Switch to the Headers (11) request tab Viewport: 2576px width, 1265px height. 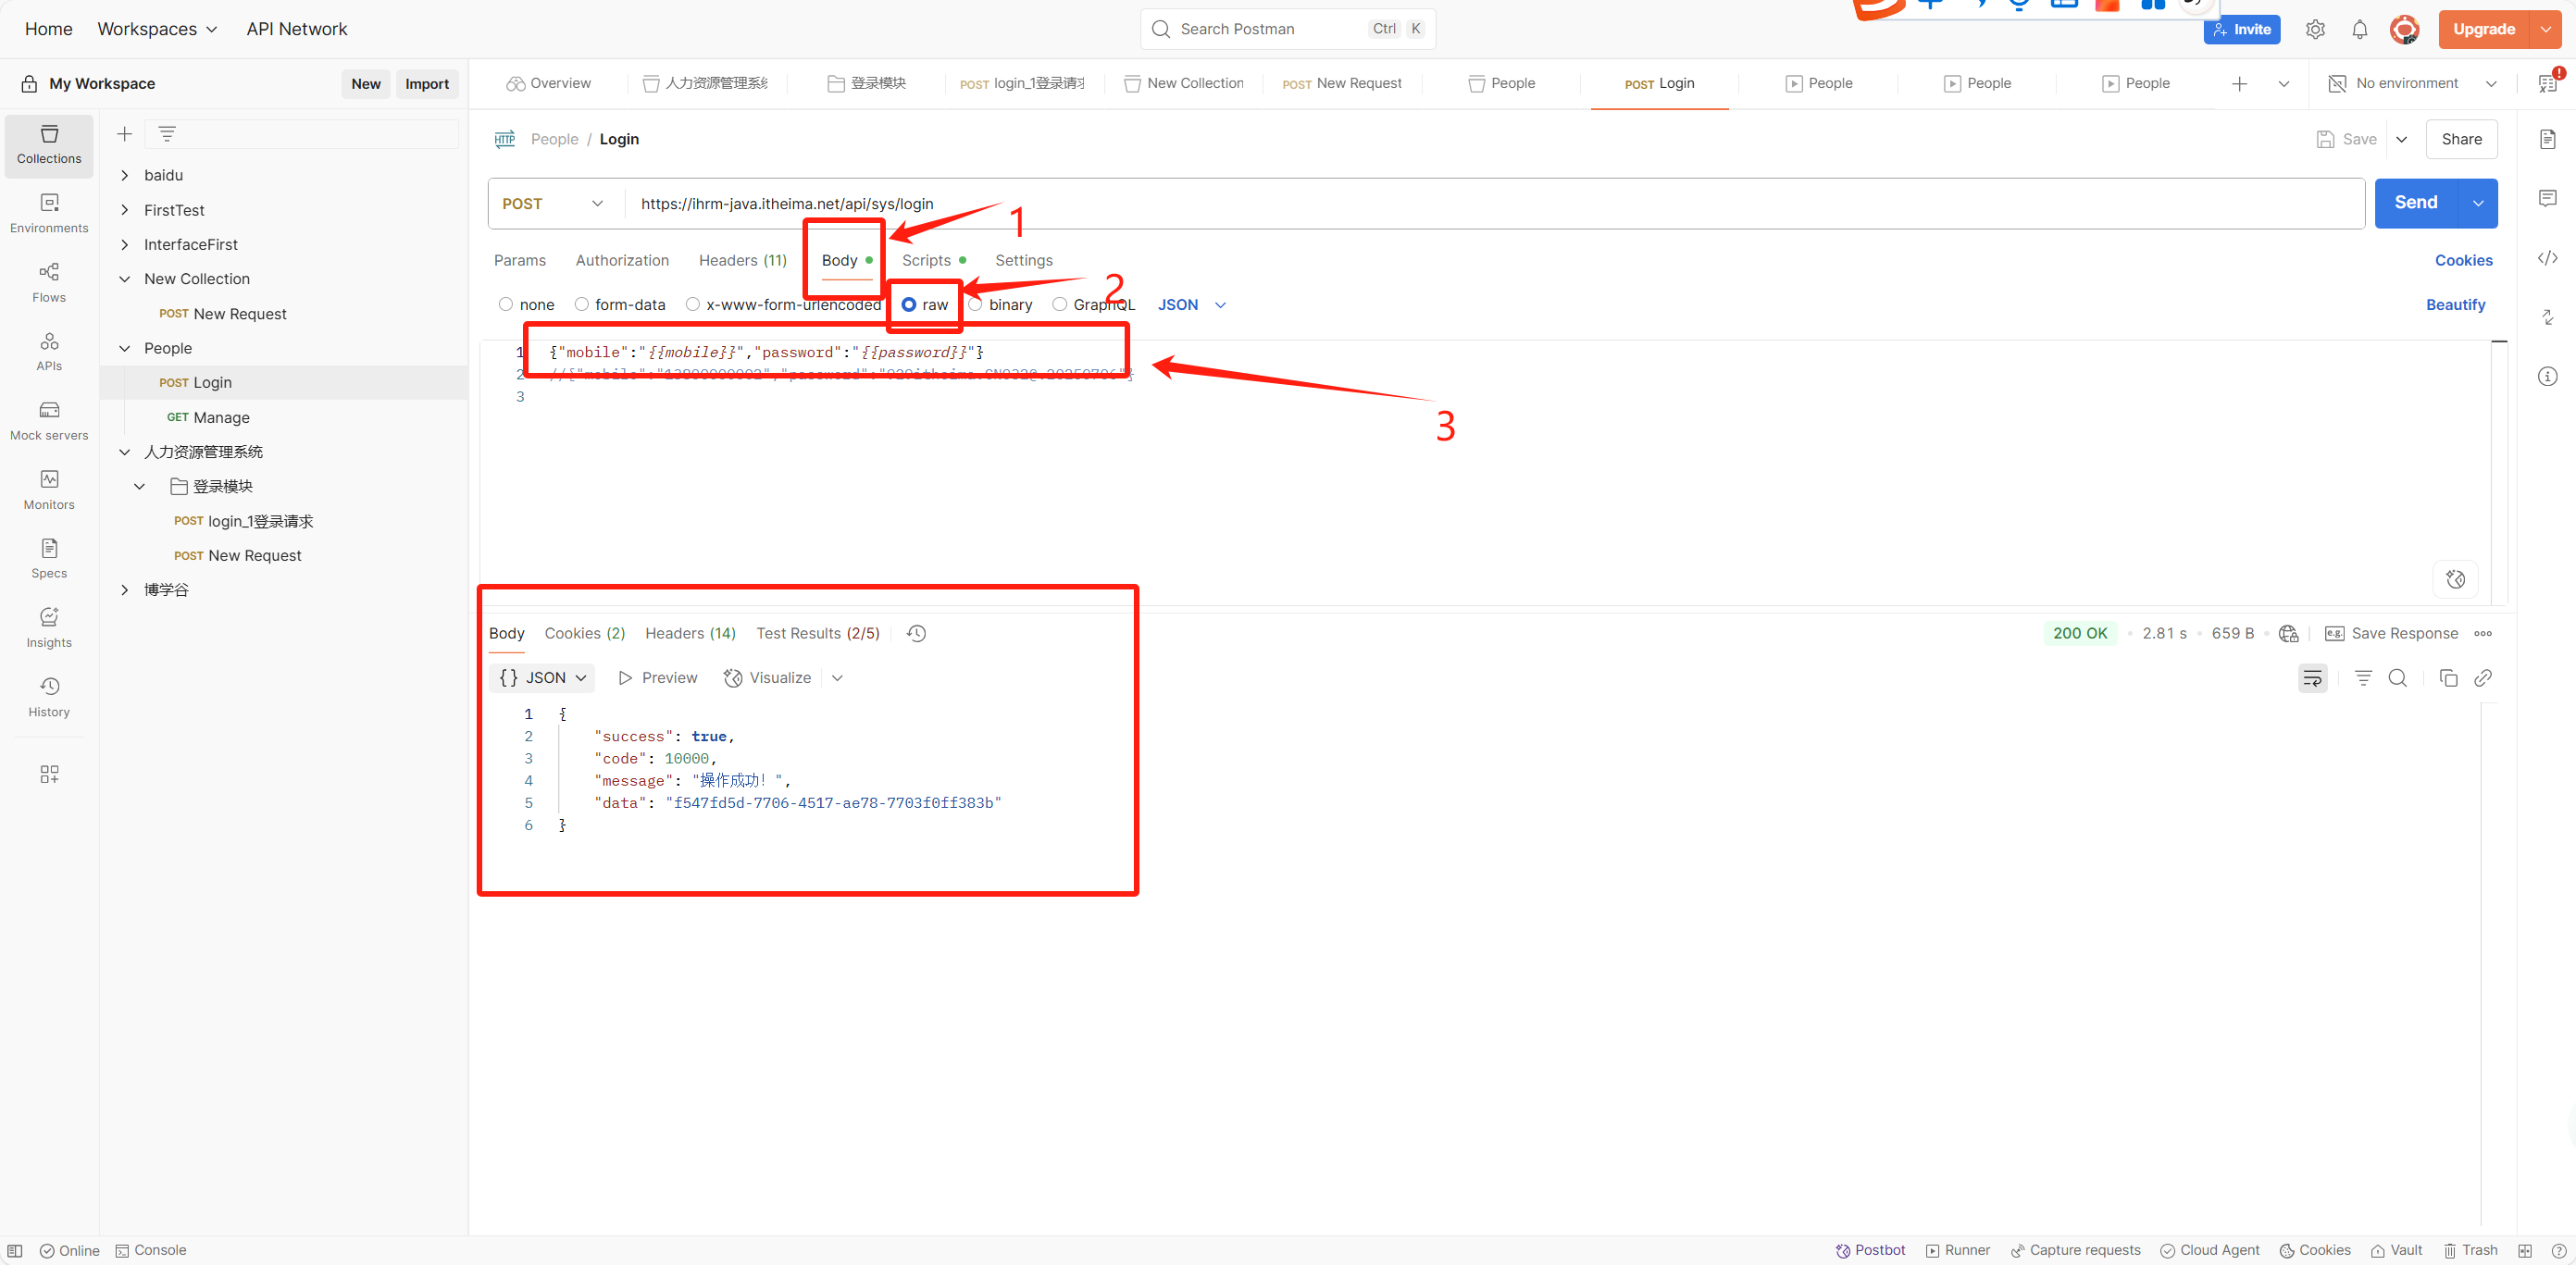742,260
